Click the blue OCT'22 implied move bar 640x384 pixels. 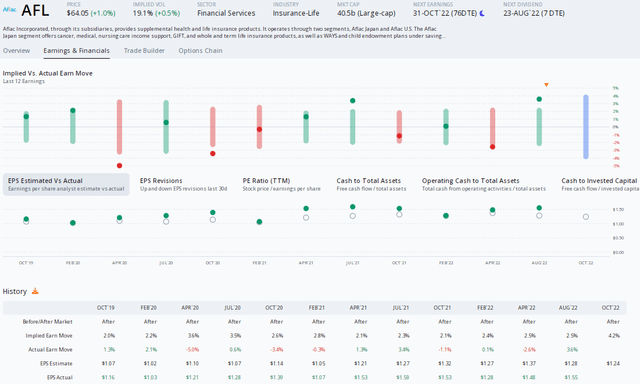(586, 127)
